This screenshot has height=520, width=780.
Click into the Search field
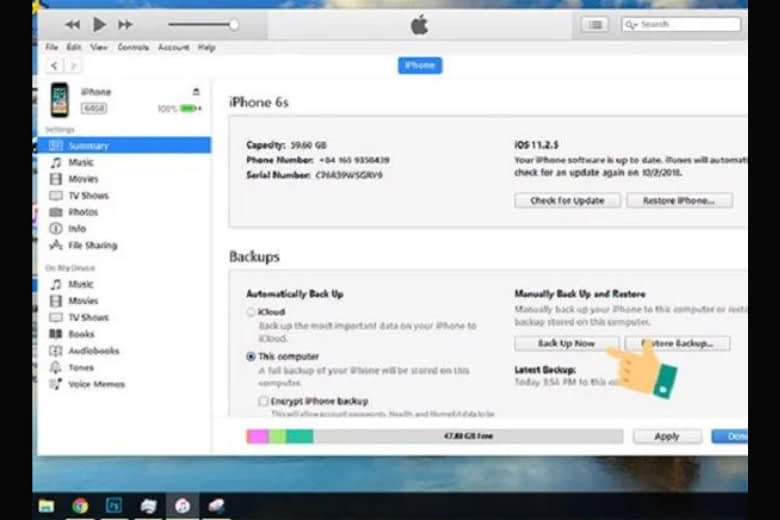[x=681, y=24]
